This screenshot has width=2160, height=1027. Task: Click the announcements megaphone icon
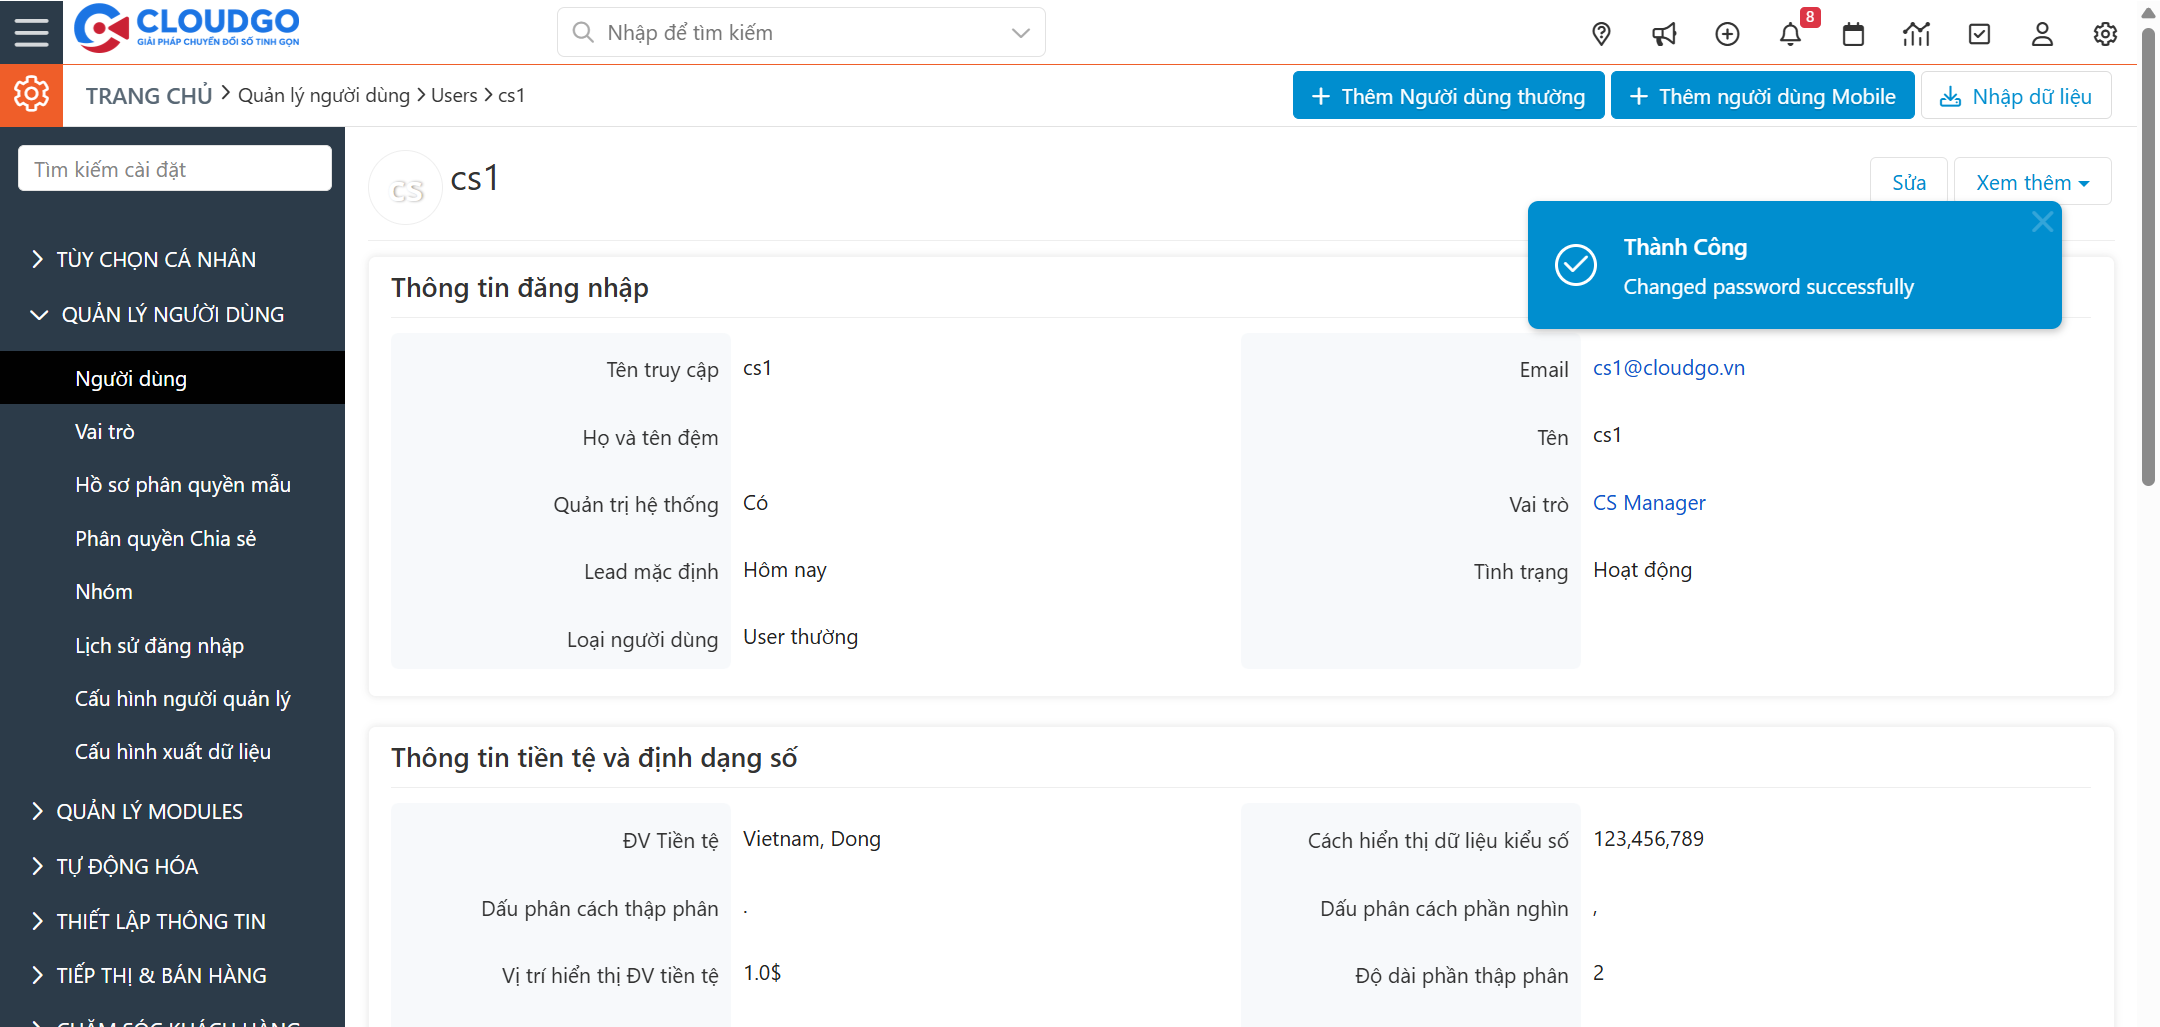pyautogui.click(x=1664, y=33)
